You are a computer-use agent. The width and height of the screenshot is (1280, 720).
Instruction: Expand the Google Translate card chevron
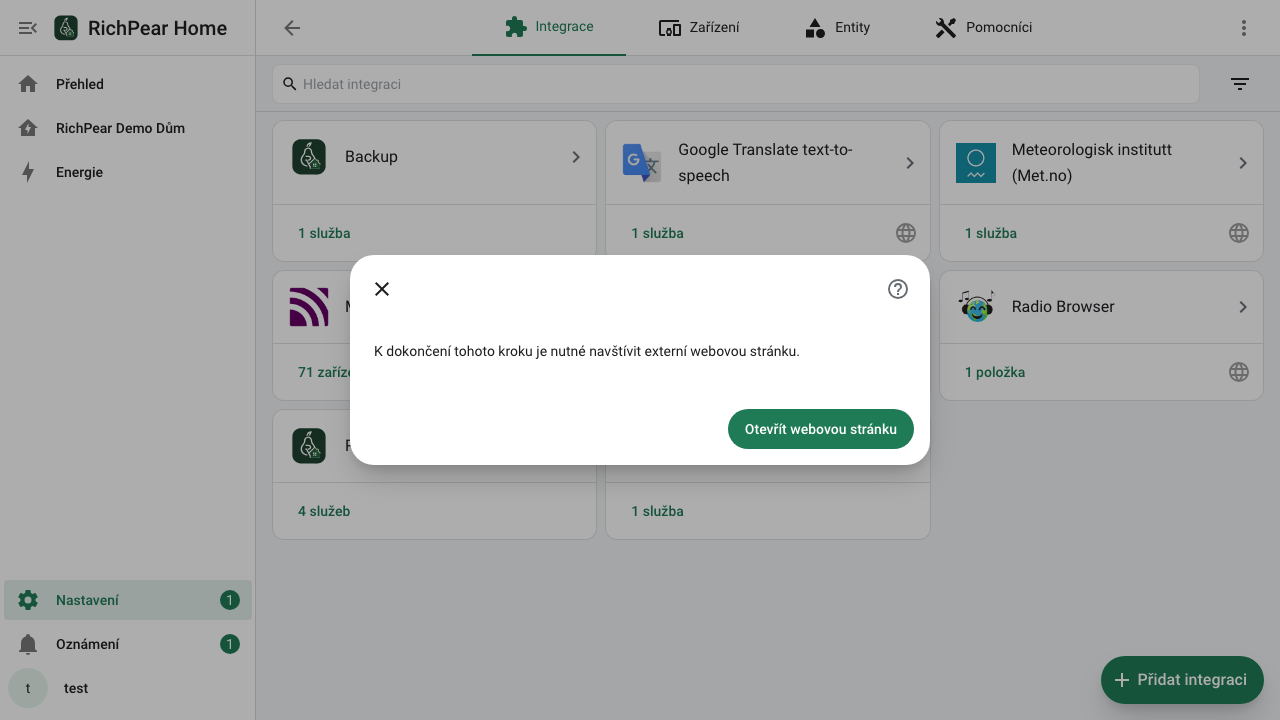coord(910,163)
